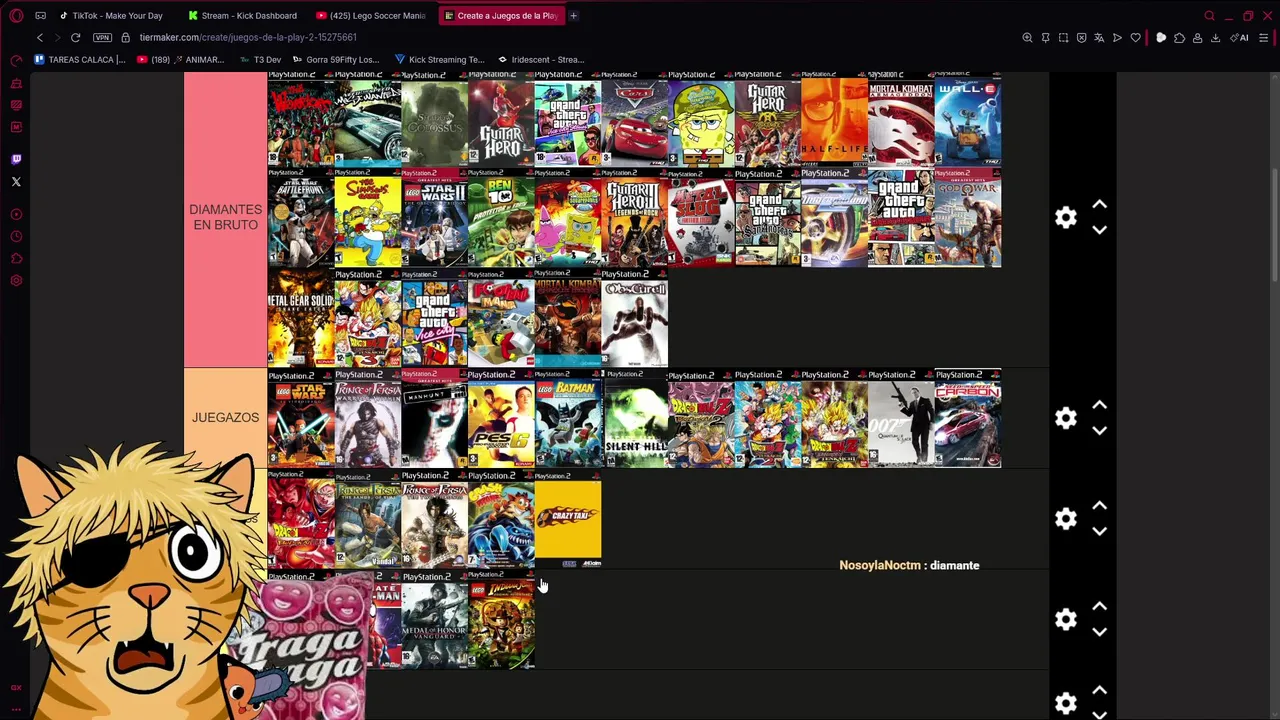Image resolution: width=1280 pixels, height=720 pixels.
Task: Switch to Lego Soccer Mania YouTube tab
Action: coord(370,16)
